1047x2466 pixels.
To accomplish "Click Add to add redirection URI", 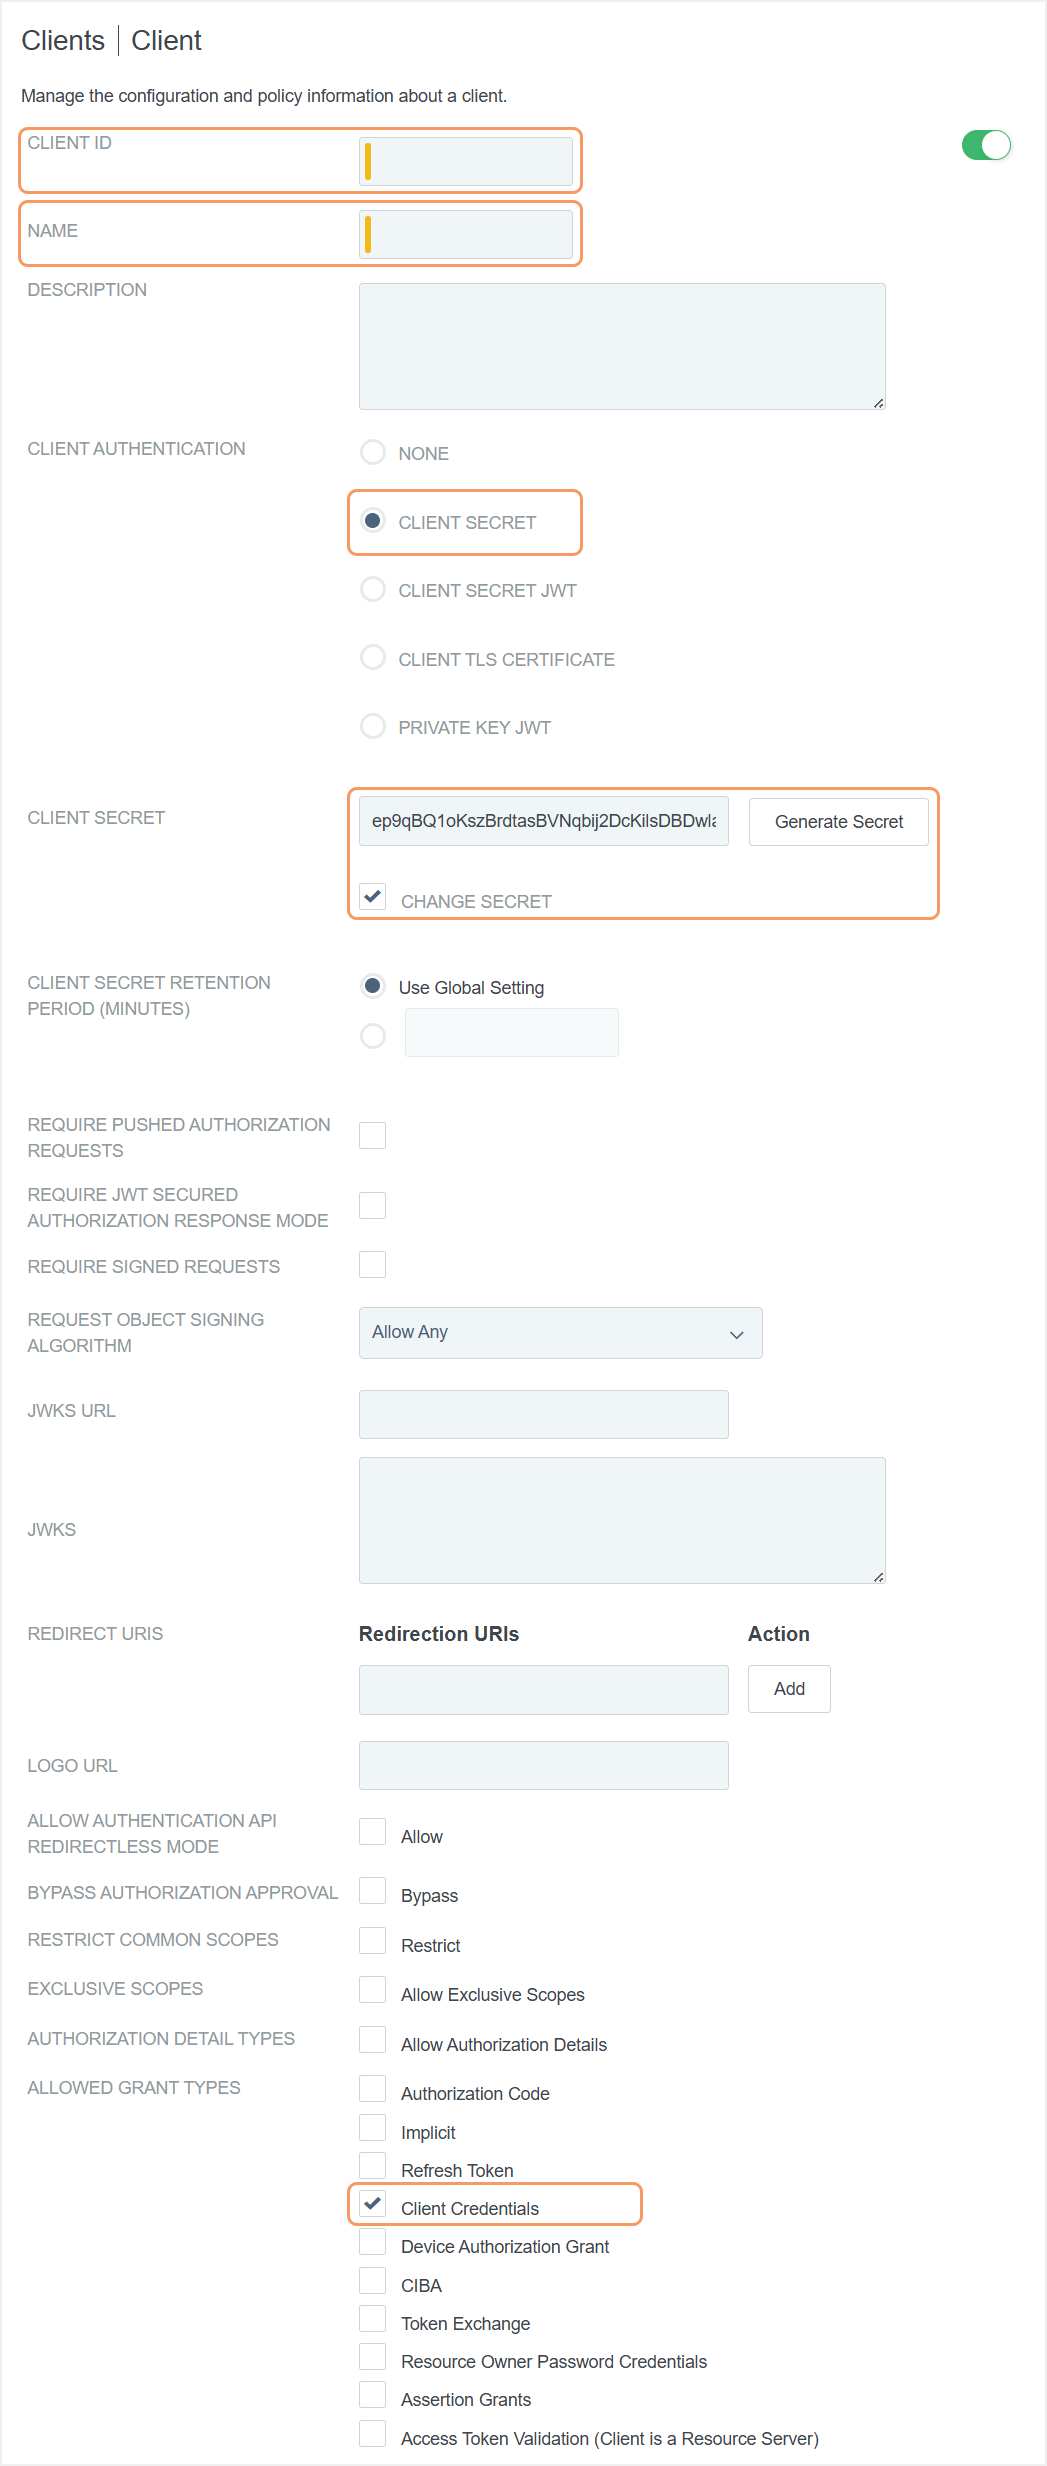I will click(x=788, y=1689).
